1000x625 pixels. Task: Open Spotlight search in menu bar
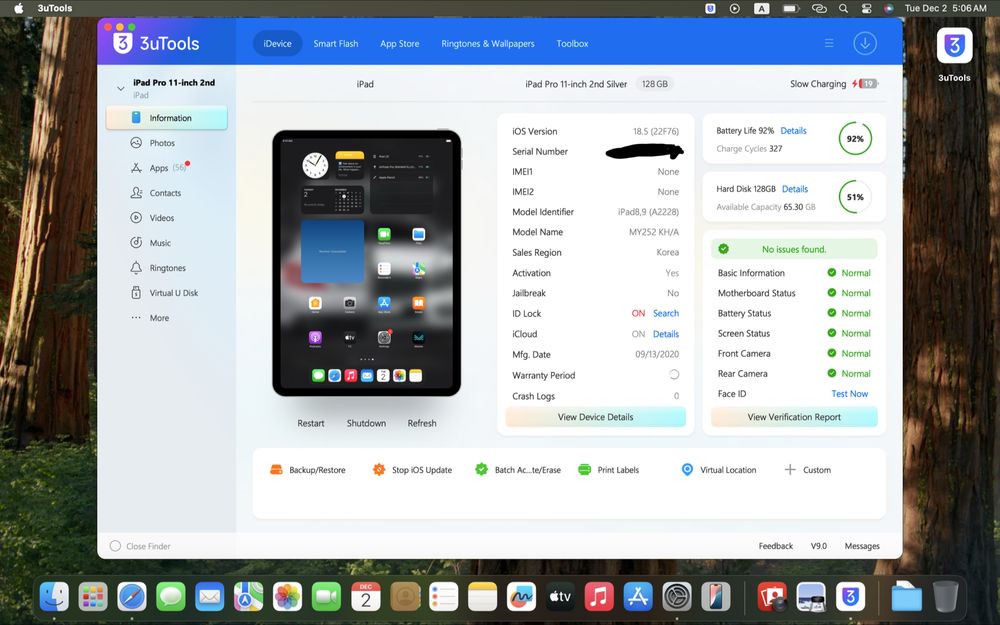click(x=843, y=8)
